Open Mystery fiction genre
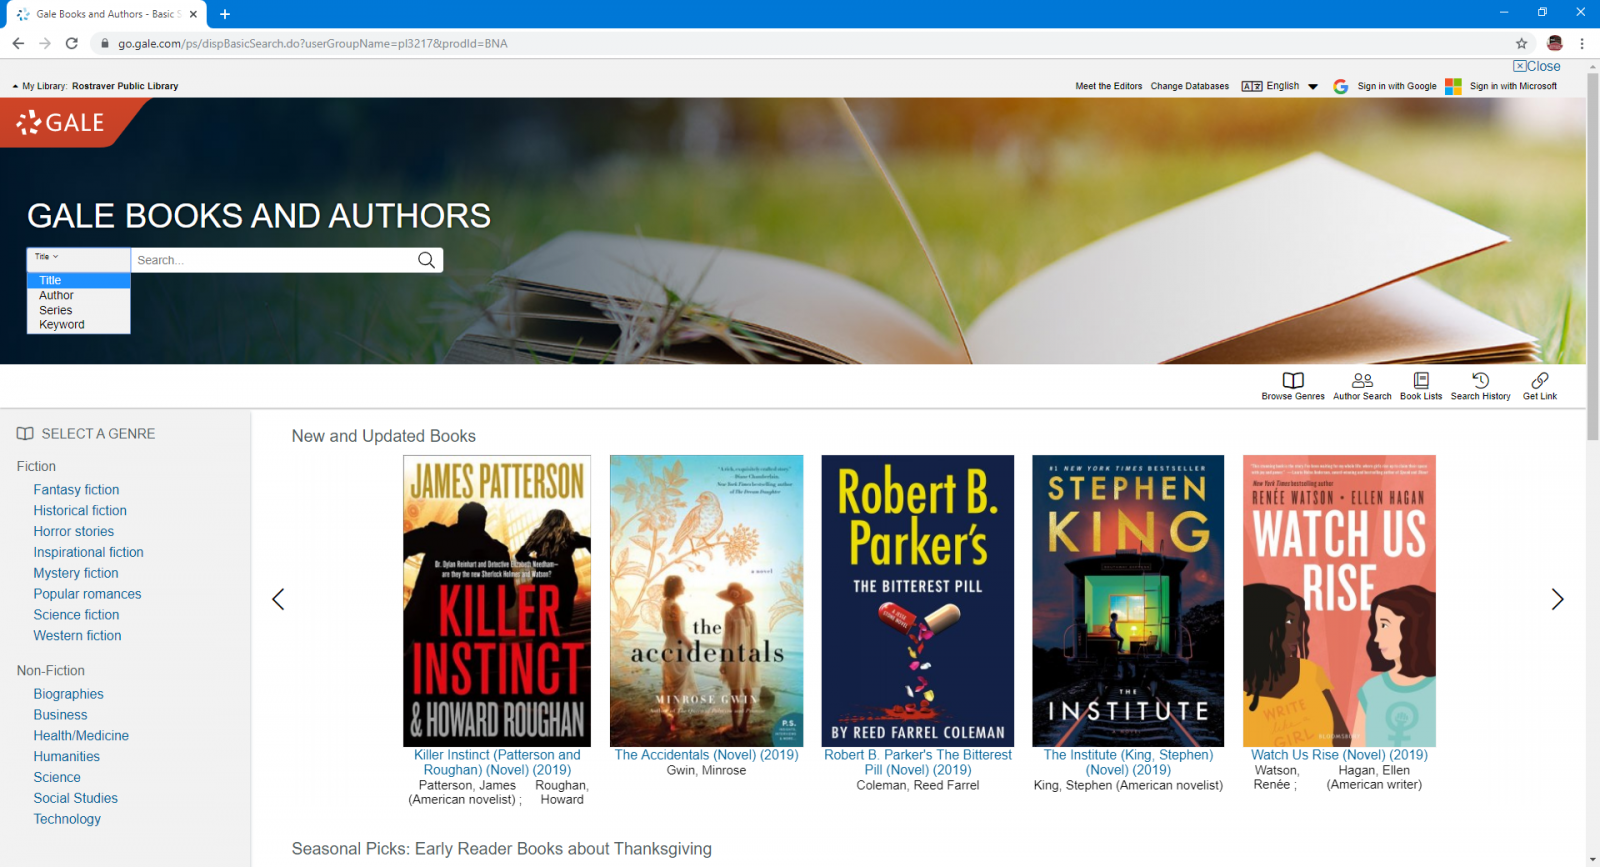 coord(76,573)
